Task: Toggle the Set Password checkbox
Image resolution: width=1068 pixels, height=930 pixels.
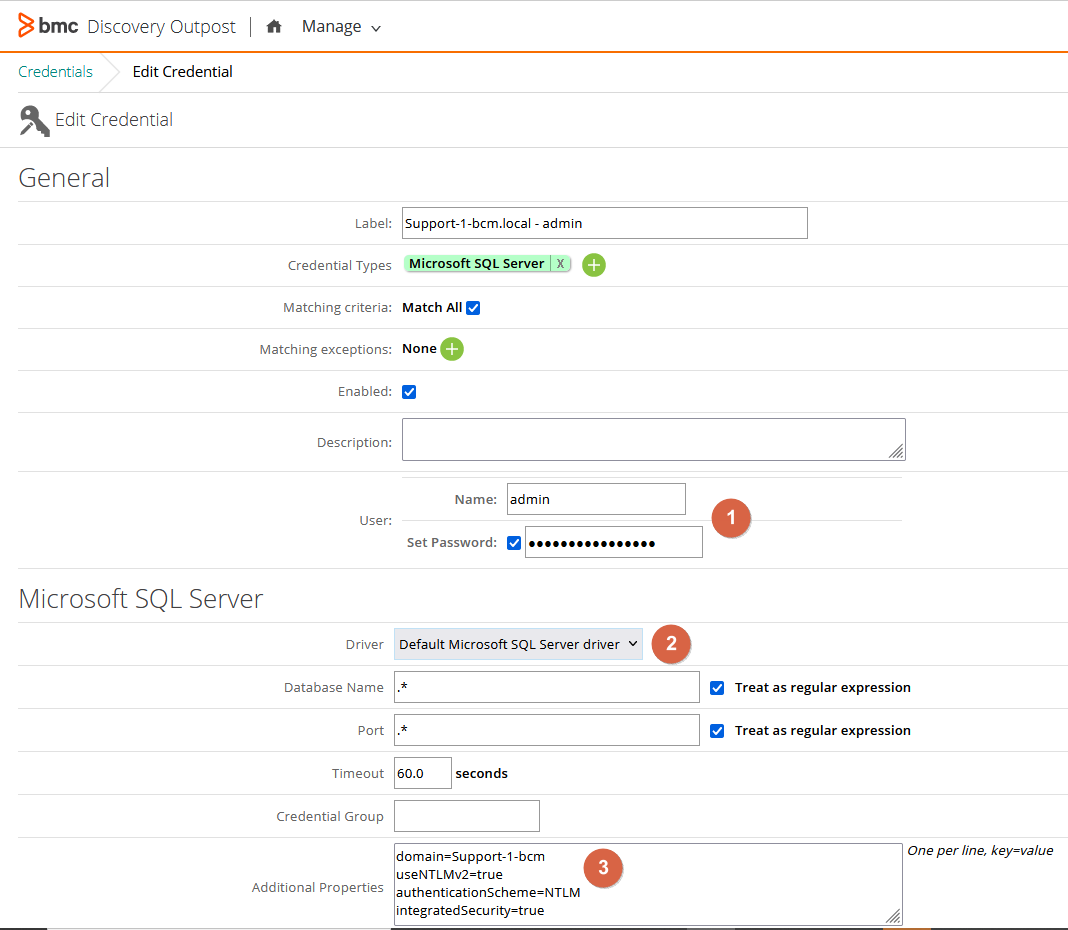Action: 514,543
